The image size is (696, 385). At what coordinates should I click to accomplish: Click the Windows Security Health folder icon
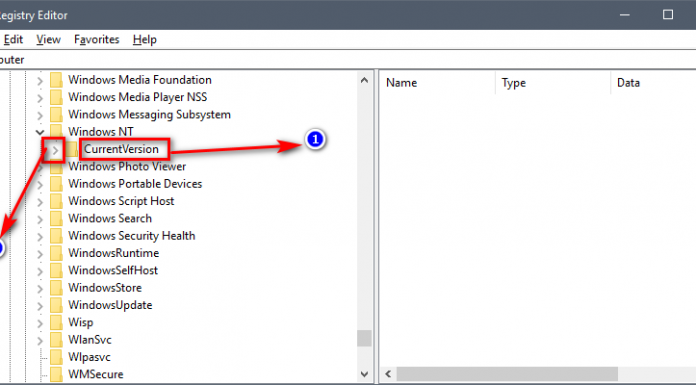pyautogui.click(x=56, y=236)
